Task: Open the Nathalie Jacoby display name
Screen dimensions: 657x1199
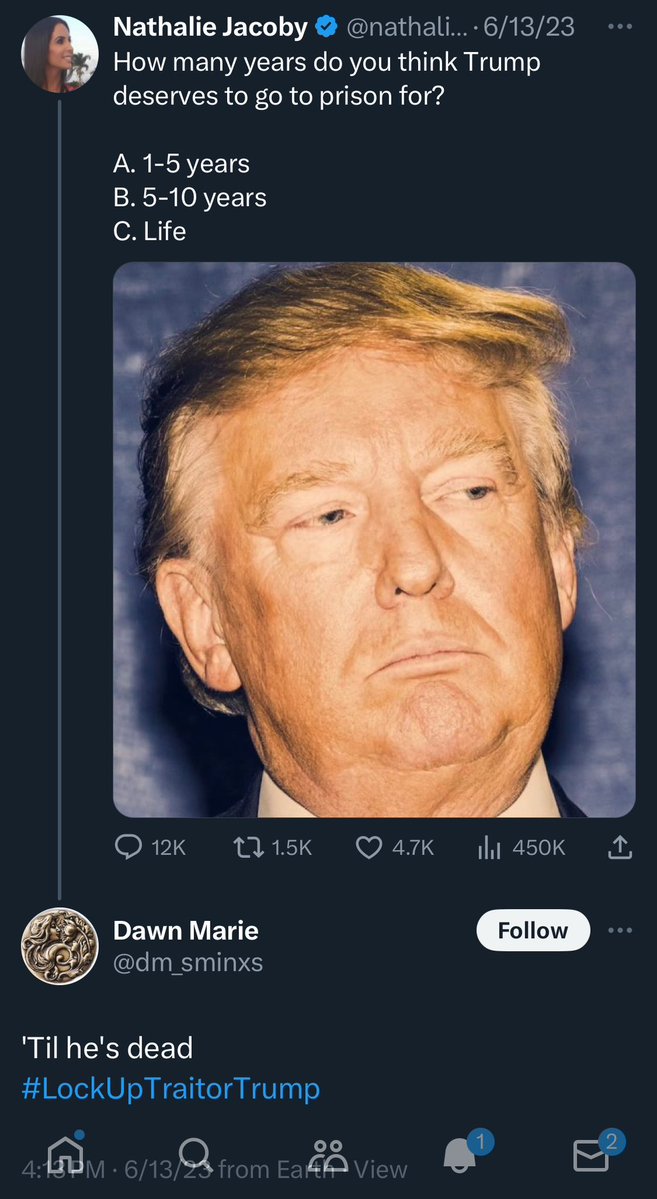Action: [x=210, y=28]
